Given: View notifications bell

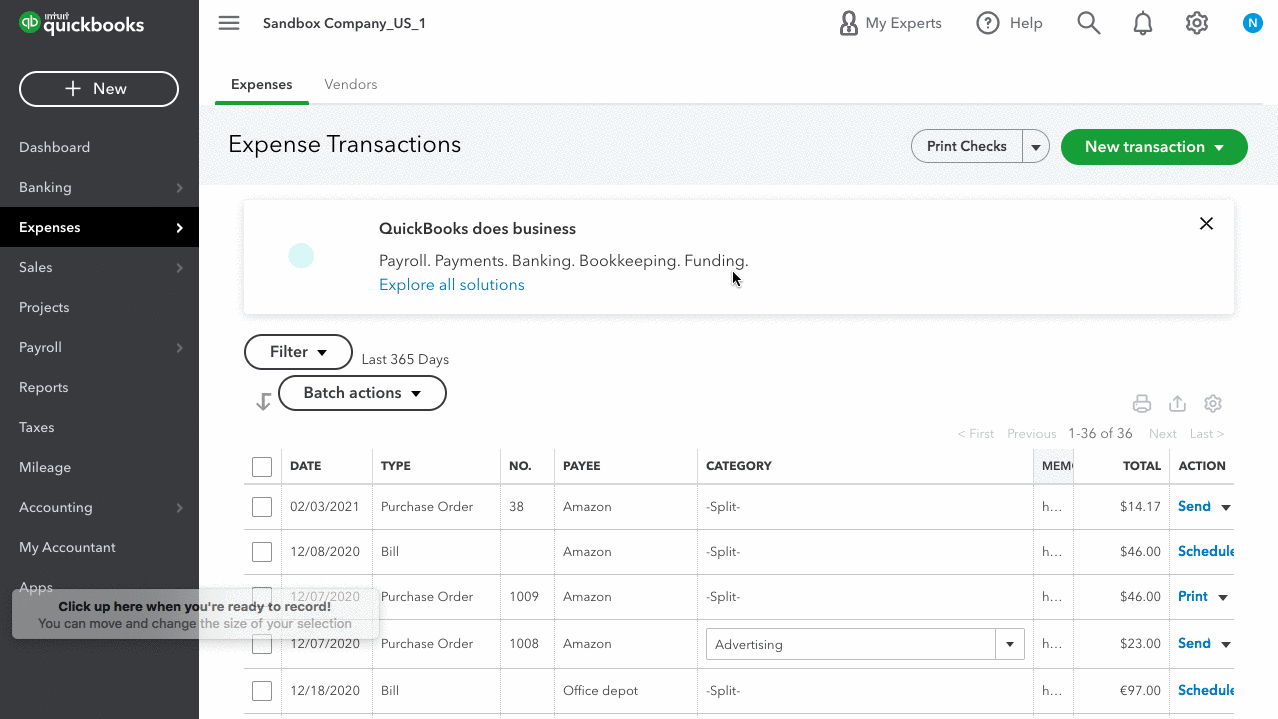Looking at the screenshot, I should 1143,23.
